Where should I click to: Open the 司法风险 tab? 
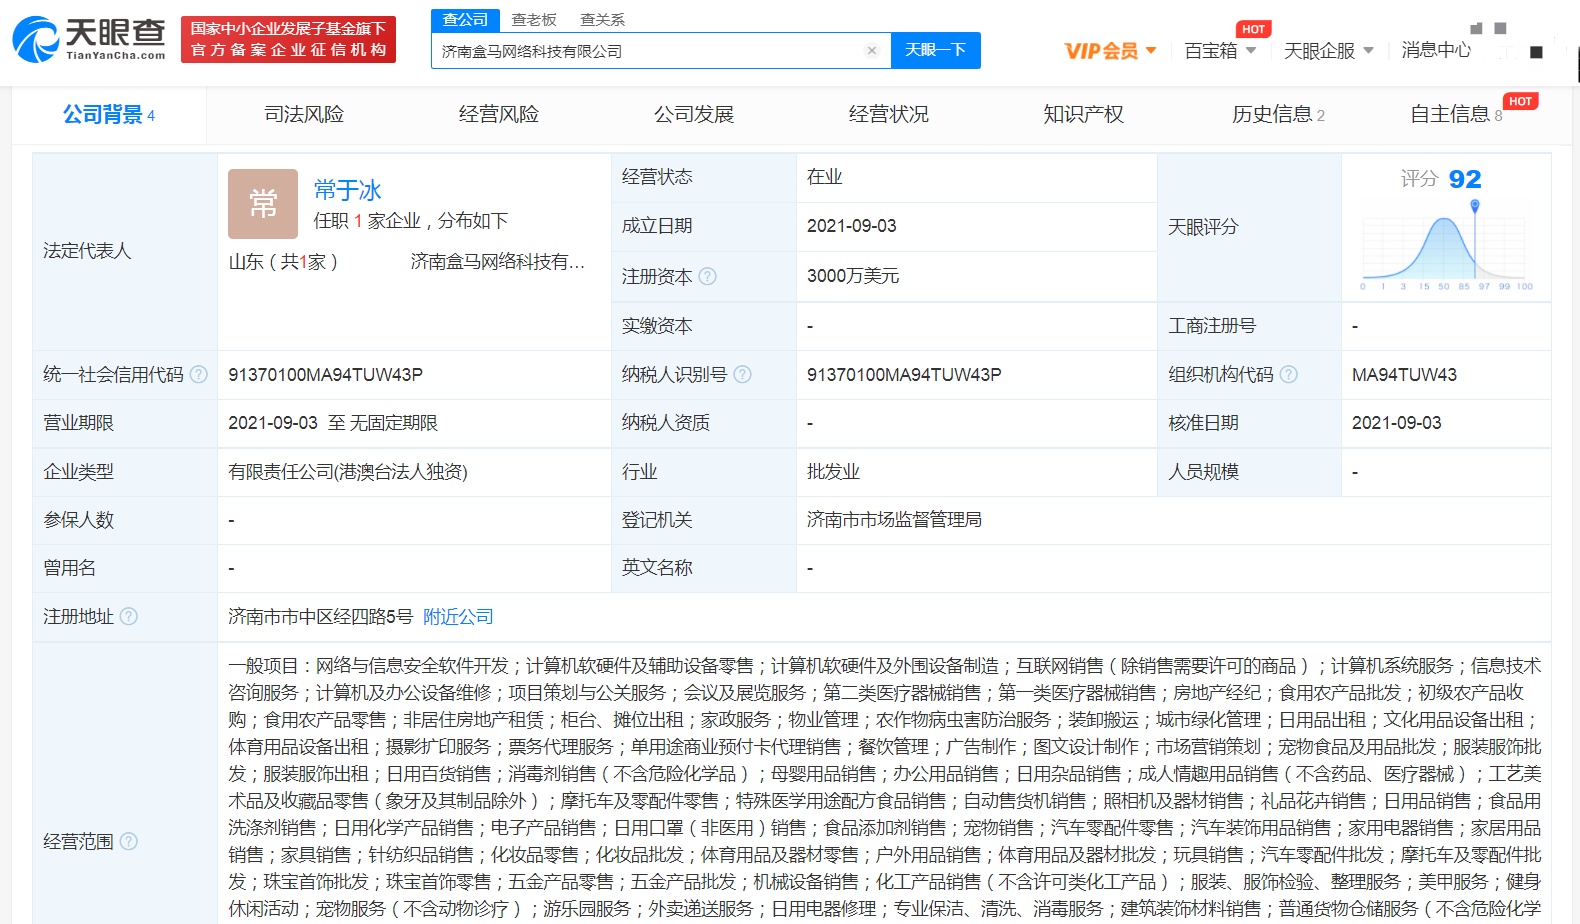304,114
